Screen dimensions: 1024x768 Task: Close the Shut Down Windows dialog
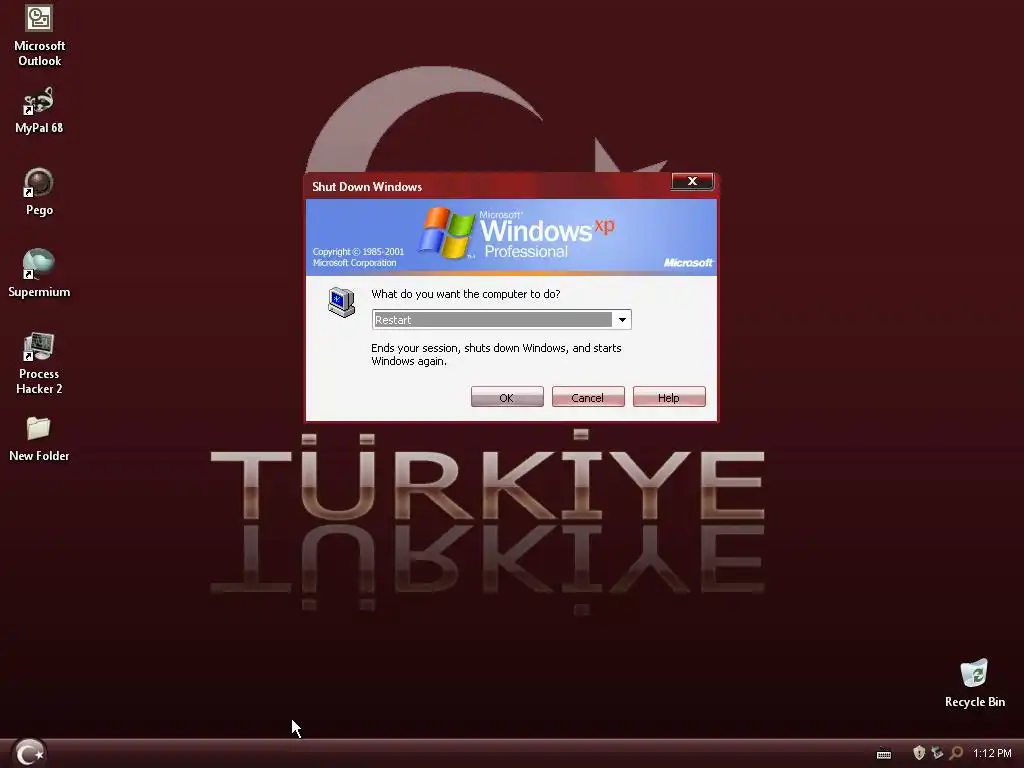pos(692,182)
